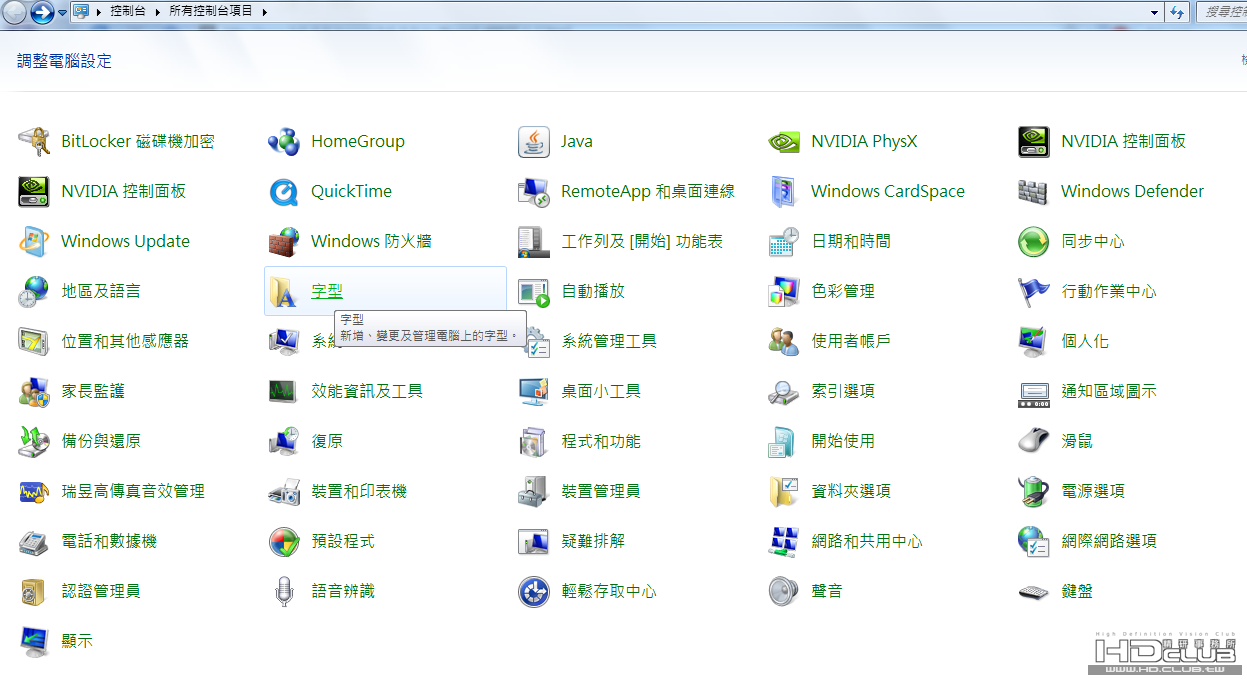Click the 索引選項 magnifier icon

click(784, 392)
